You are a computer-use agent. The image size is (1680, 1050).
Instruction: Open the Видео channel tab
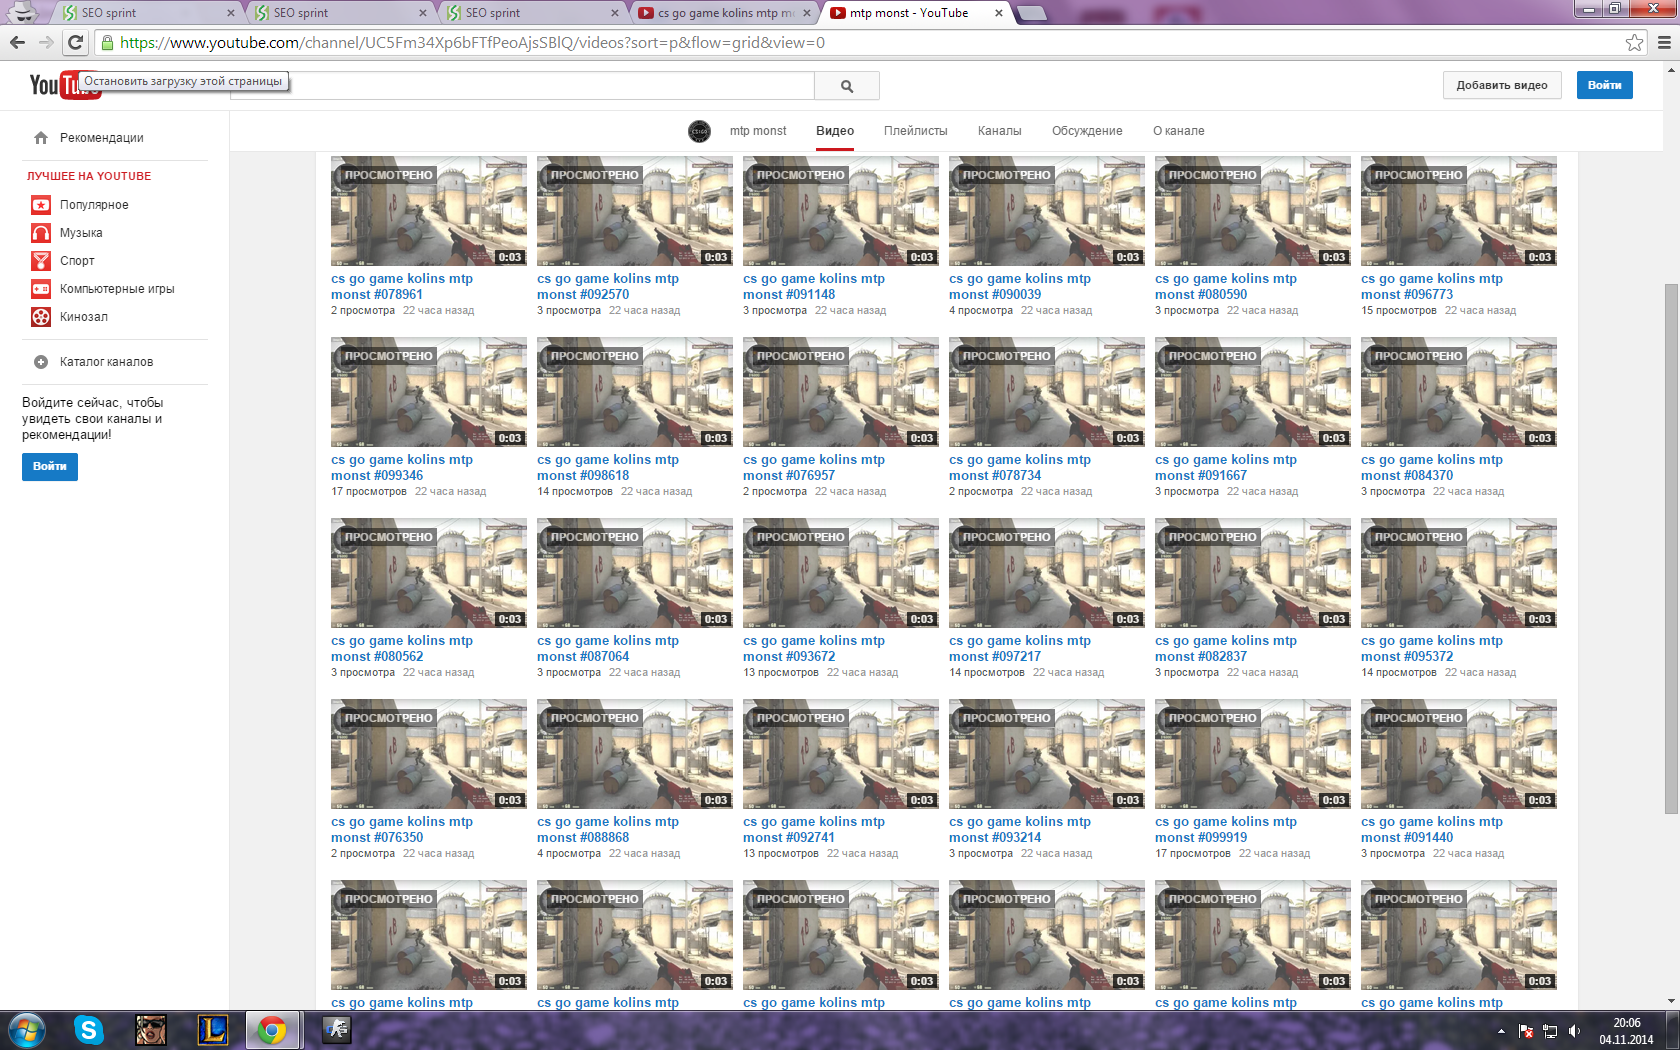(x=835, y=131)
